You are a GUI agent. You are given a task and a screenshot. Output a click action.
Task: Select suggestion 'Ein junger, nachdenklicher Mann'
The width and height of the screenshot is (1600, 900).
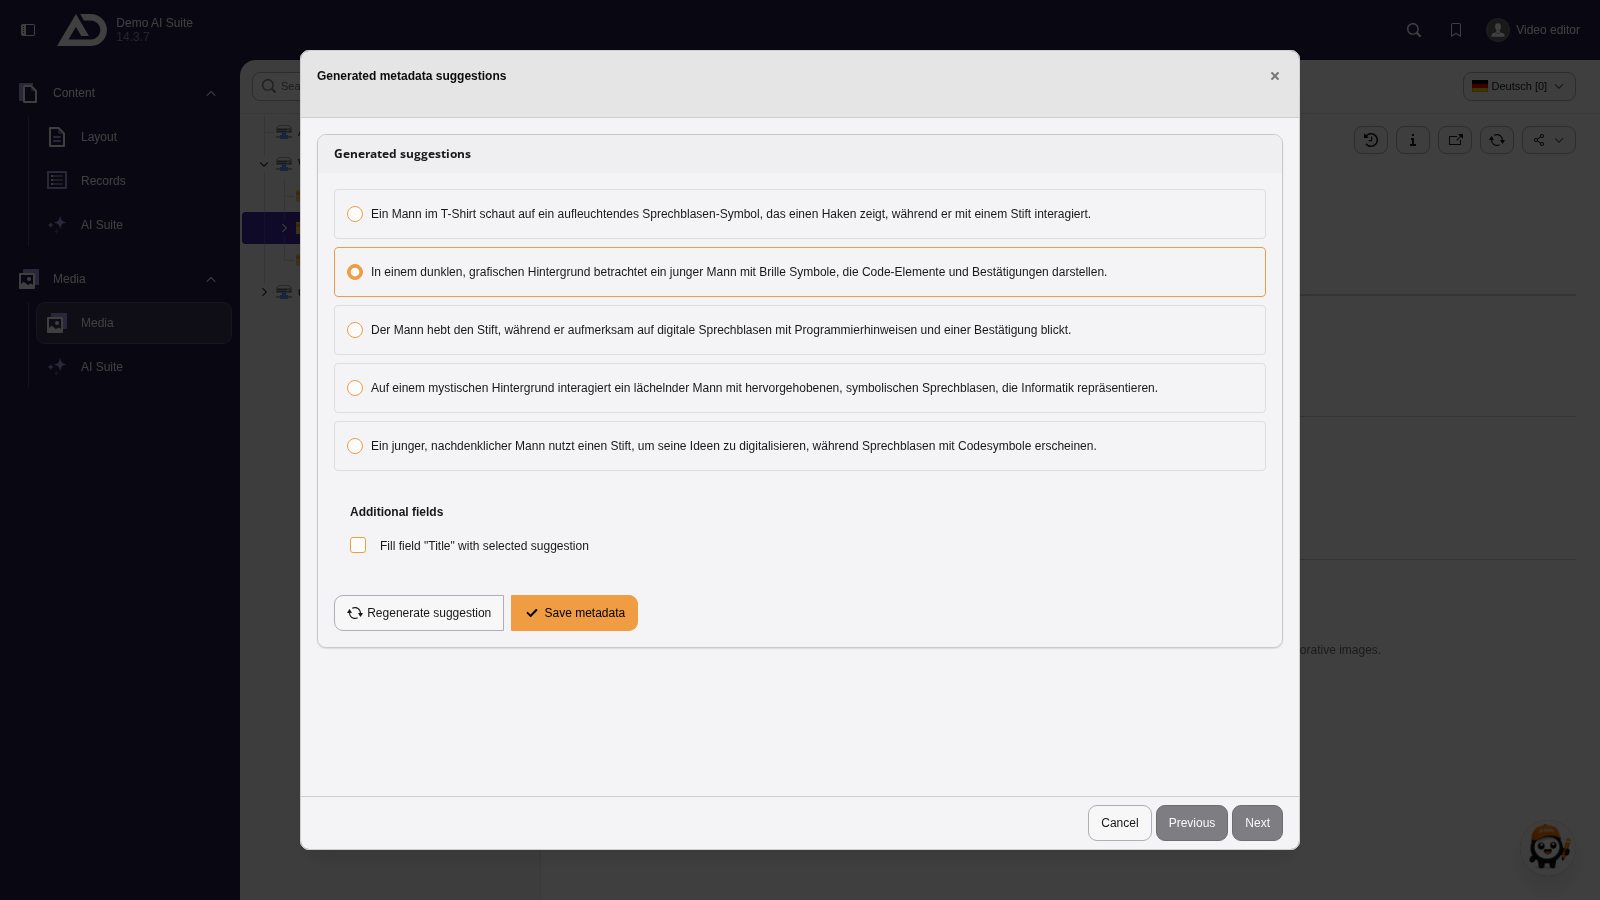pos(800,446)
